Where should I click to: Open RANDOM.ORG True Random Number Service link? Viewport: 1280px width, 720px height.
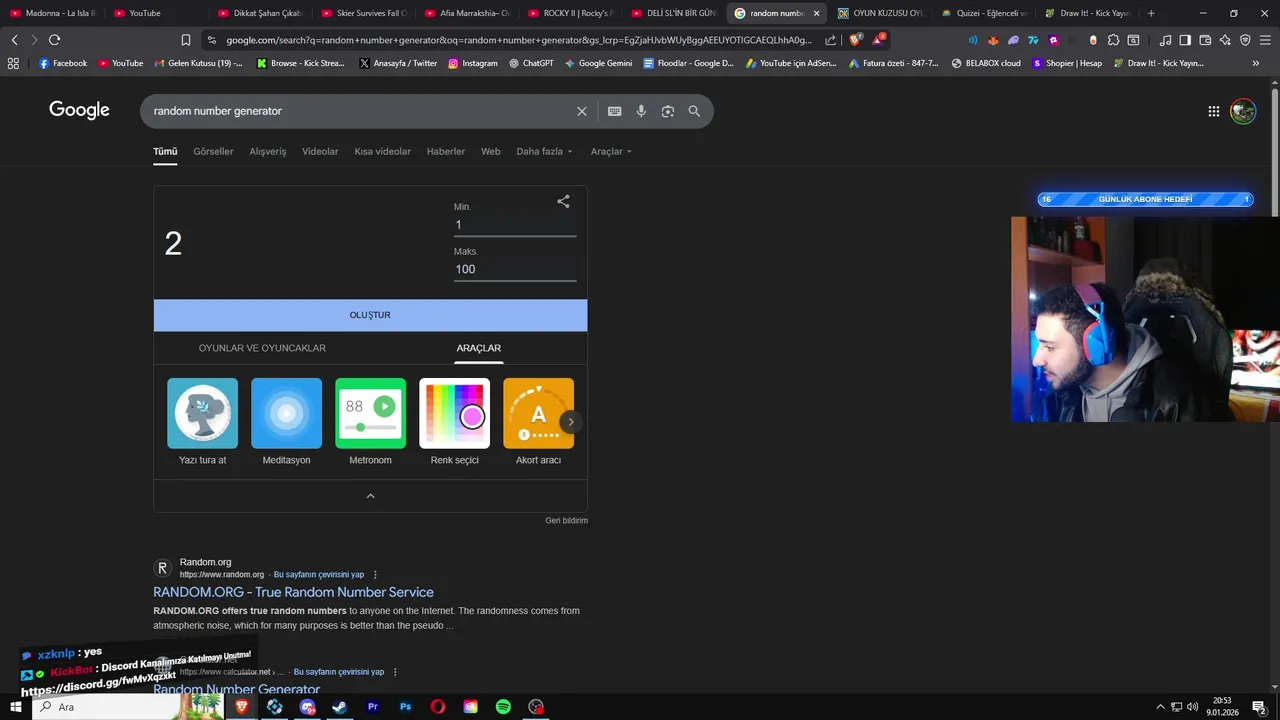coord(293,592)
